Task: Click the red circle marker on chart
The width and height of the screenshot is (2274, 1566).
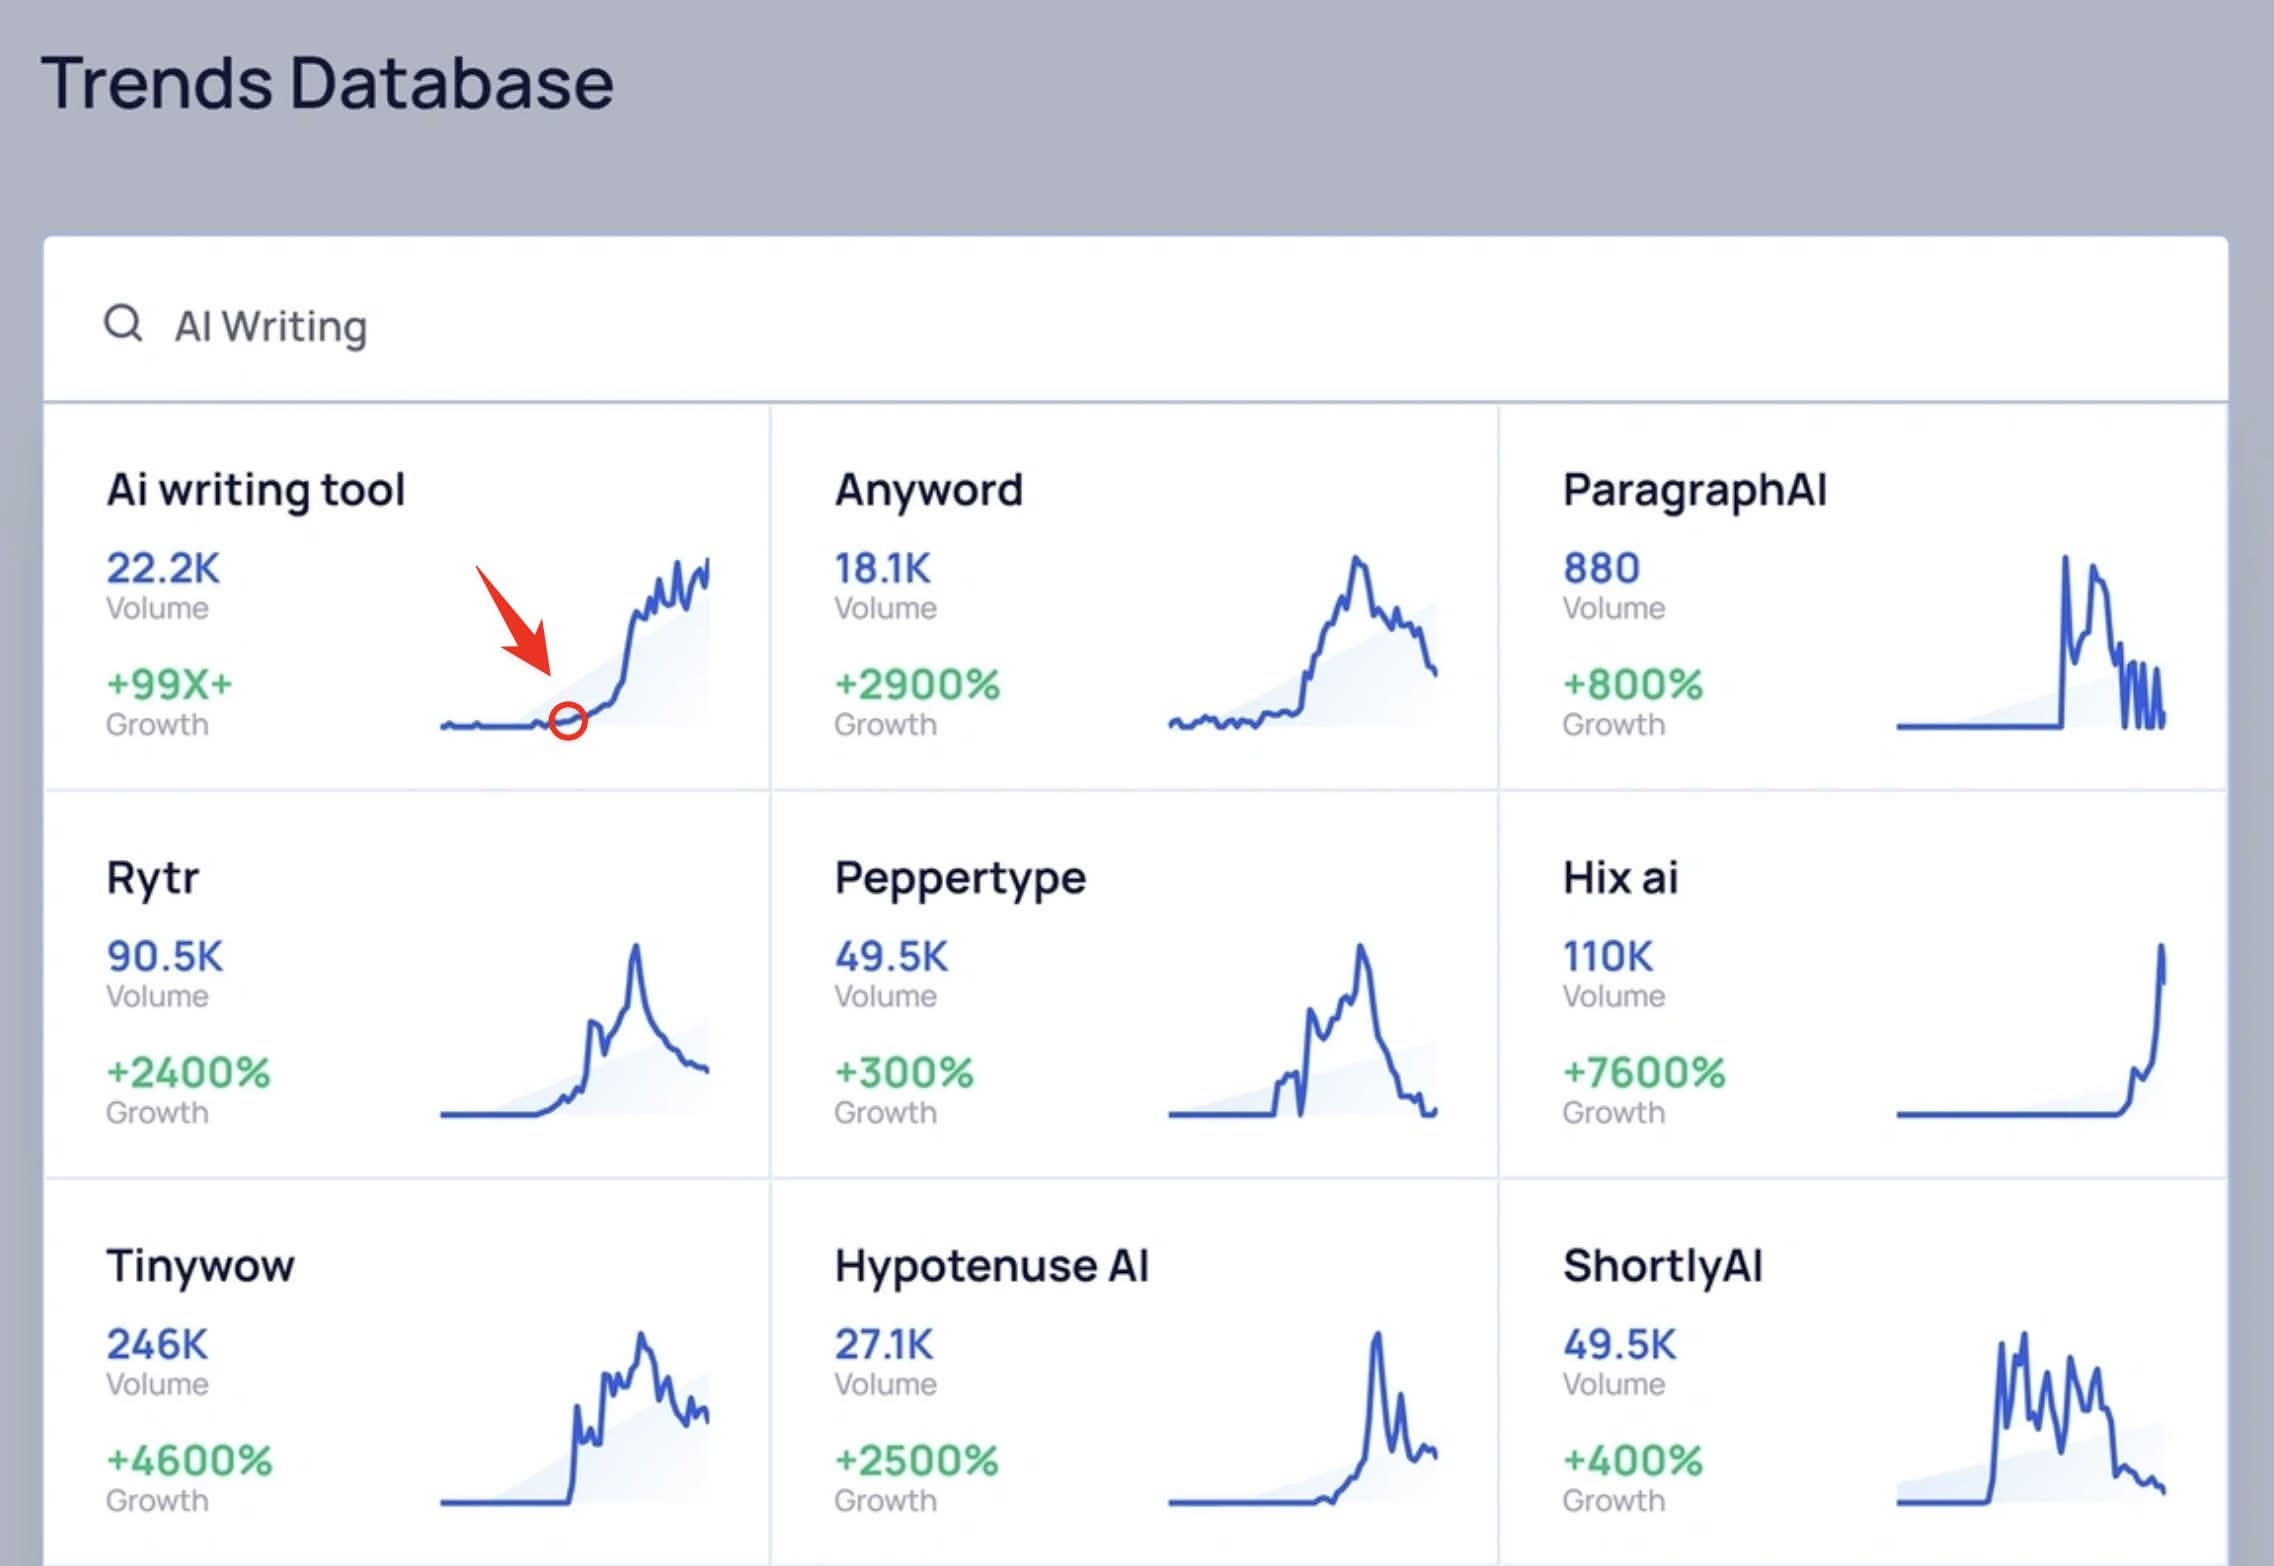Action: (568, 720)
